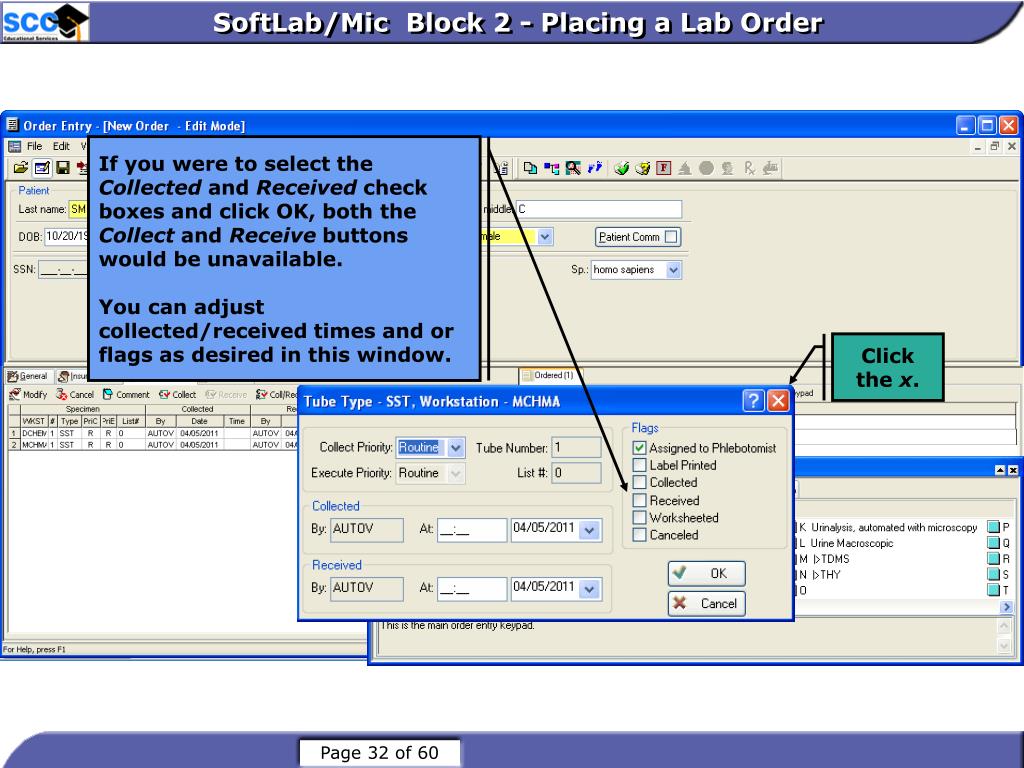This screenshot has height=768, width=1024.
Task: Click the Received At time field
Action: tap(472, 588)
